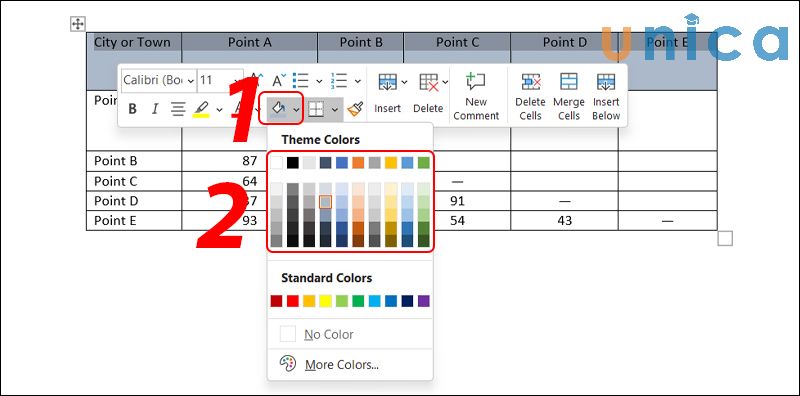
Task: Click the cell containing 91
Action: pyautogui.click(x=458, y=201)
